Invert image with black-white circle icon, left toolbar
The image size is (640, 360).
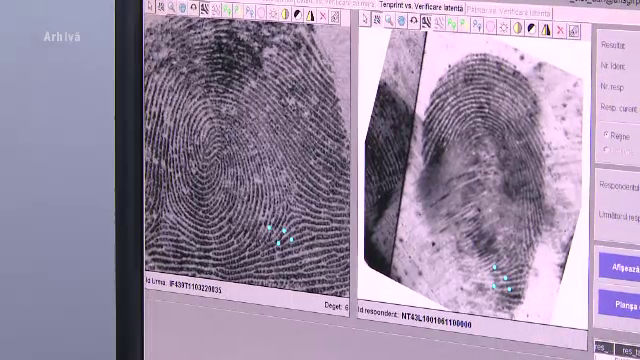point(298,15)
